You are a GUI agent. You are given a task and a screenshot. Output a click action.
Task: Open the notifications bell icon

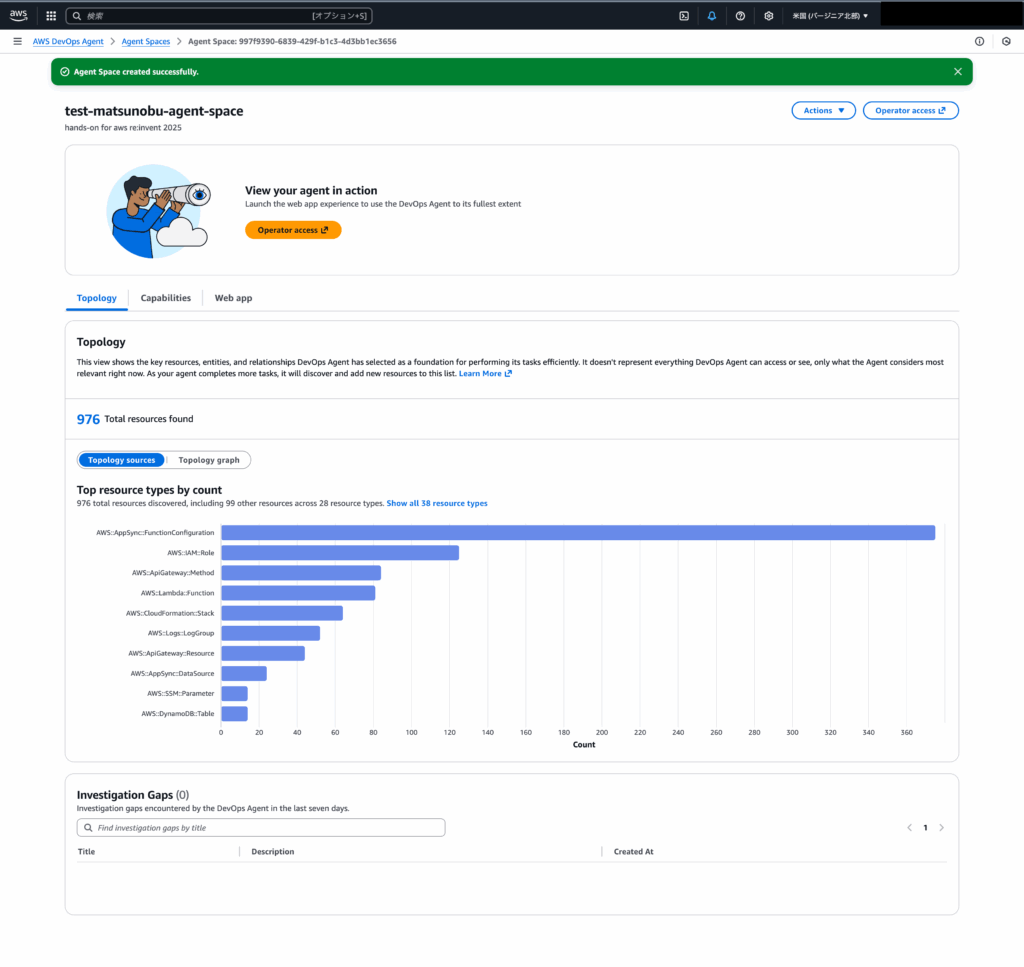(x=712, y=16)
